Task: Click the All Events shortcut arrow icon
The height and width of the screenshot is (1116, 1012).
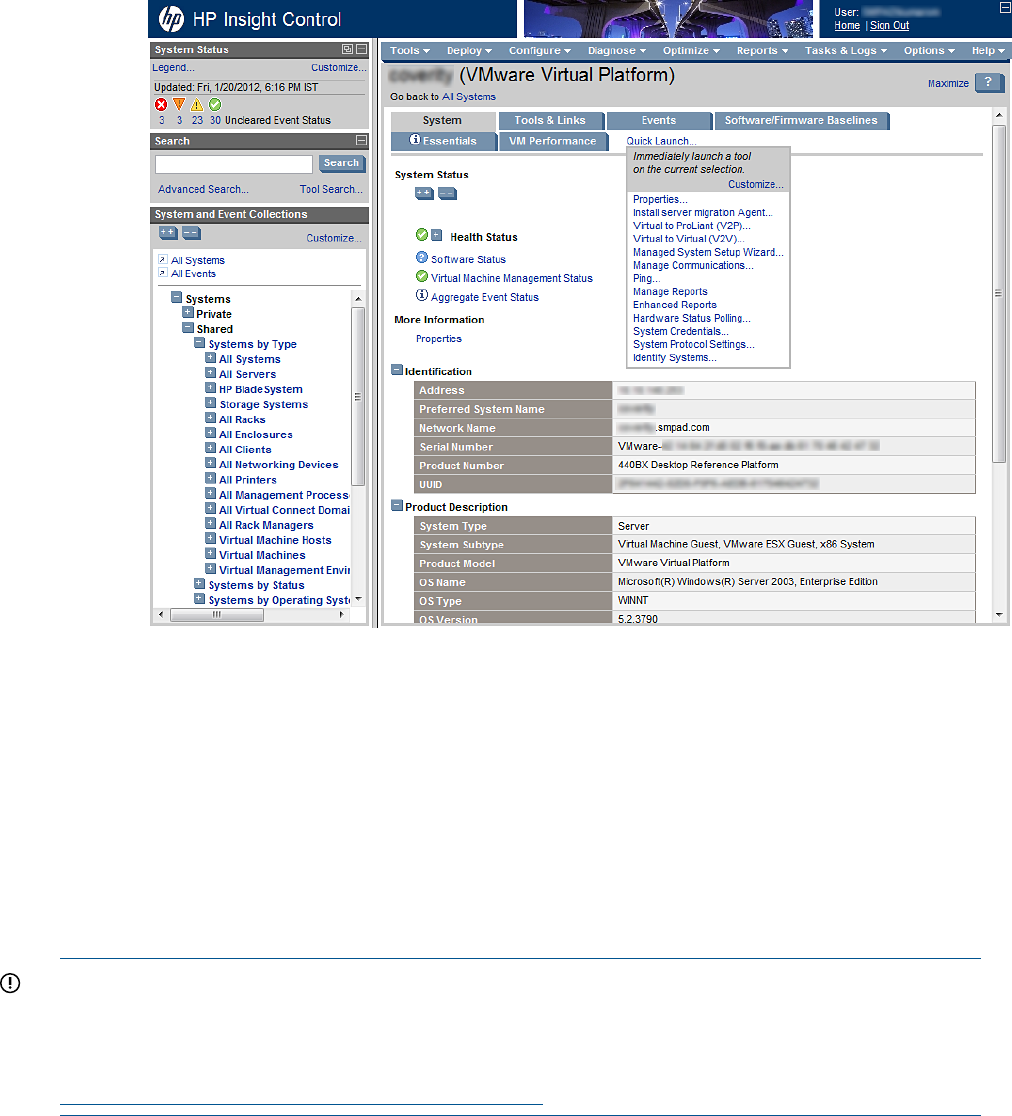Action: point(163,273)
